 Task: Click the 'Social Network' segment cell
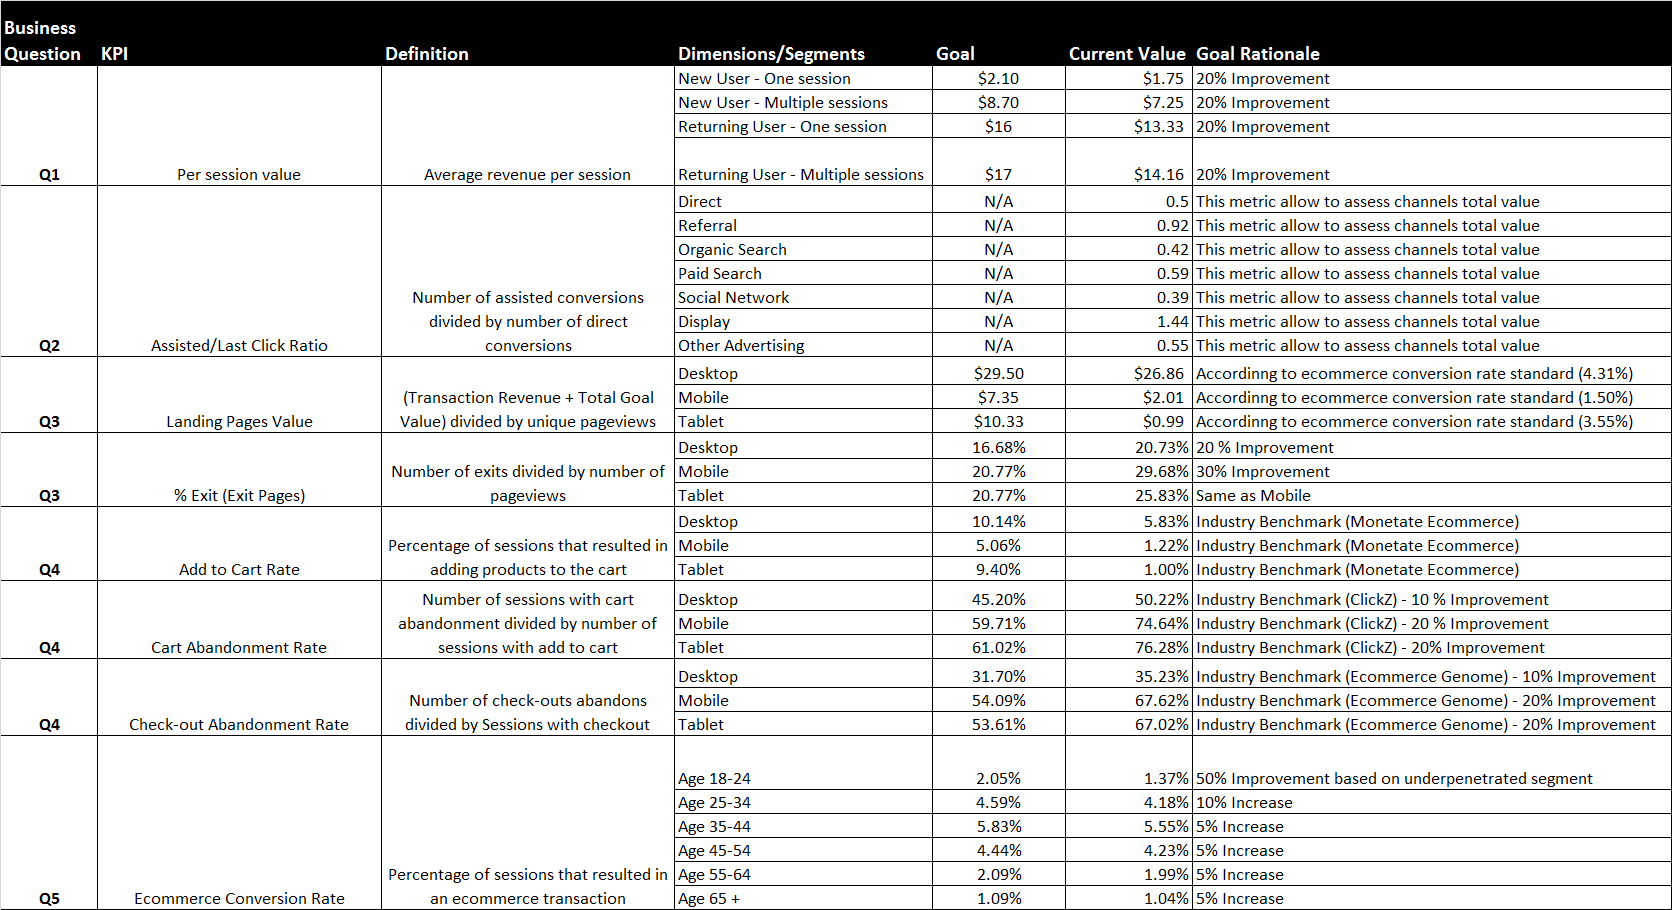click(x=733, y=297)
